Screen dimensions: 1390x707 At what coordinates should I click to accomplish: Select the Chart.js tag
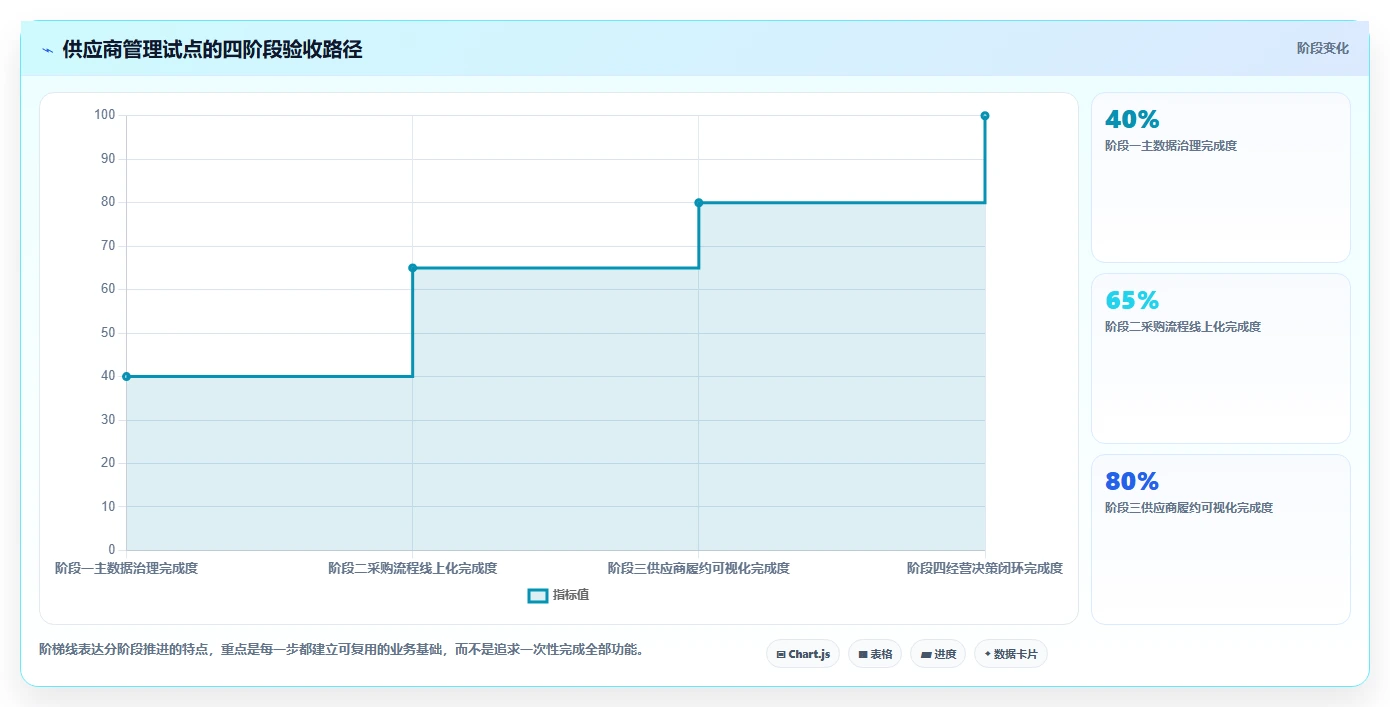tap(803, 654)
